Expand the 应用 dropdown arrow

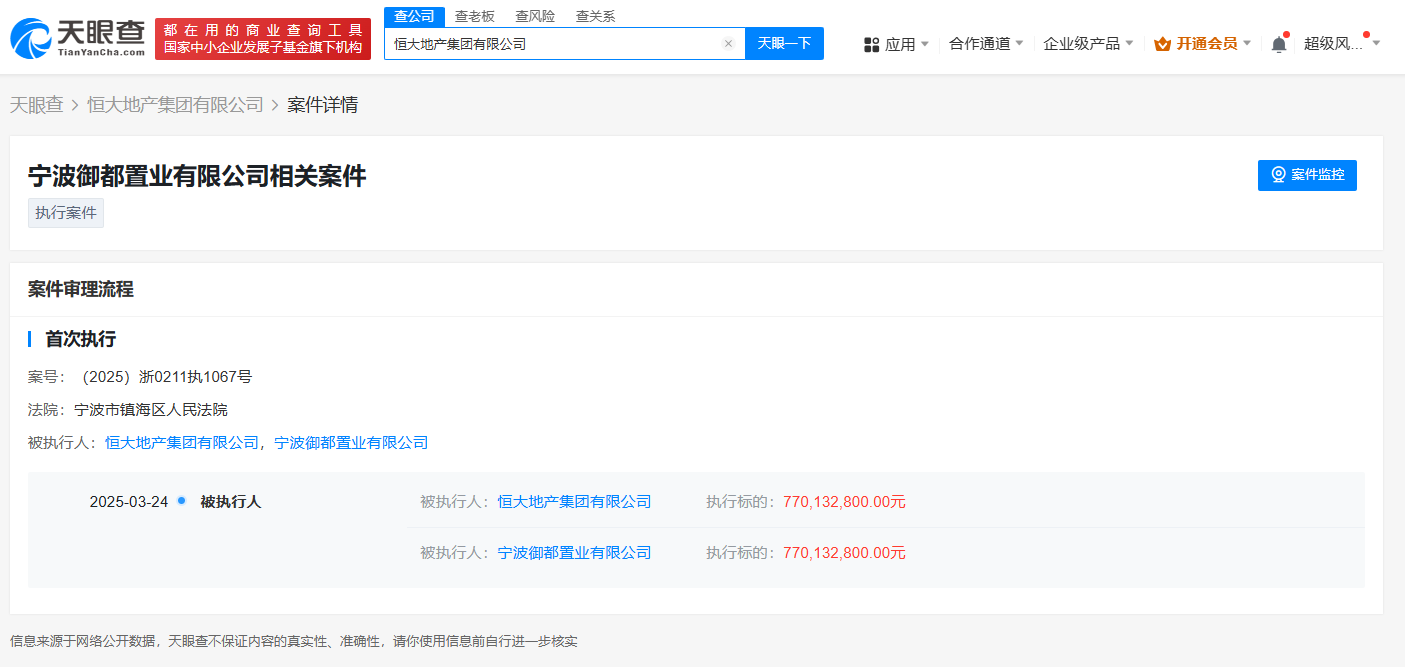tap(924, 44)
